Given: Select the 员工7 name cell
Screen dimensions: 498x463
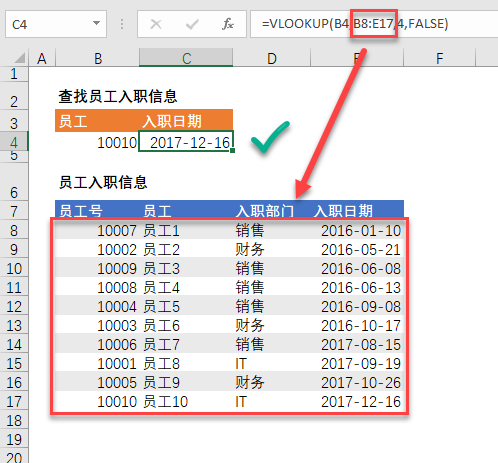Looking at the screenshot, I should point(186,344).
